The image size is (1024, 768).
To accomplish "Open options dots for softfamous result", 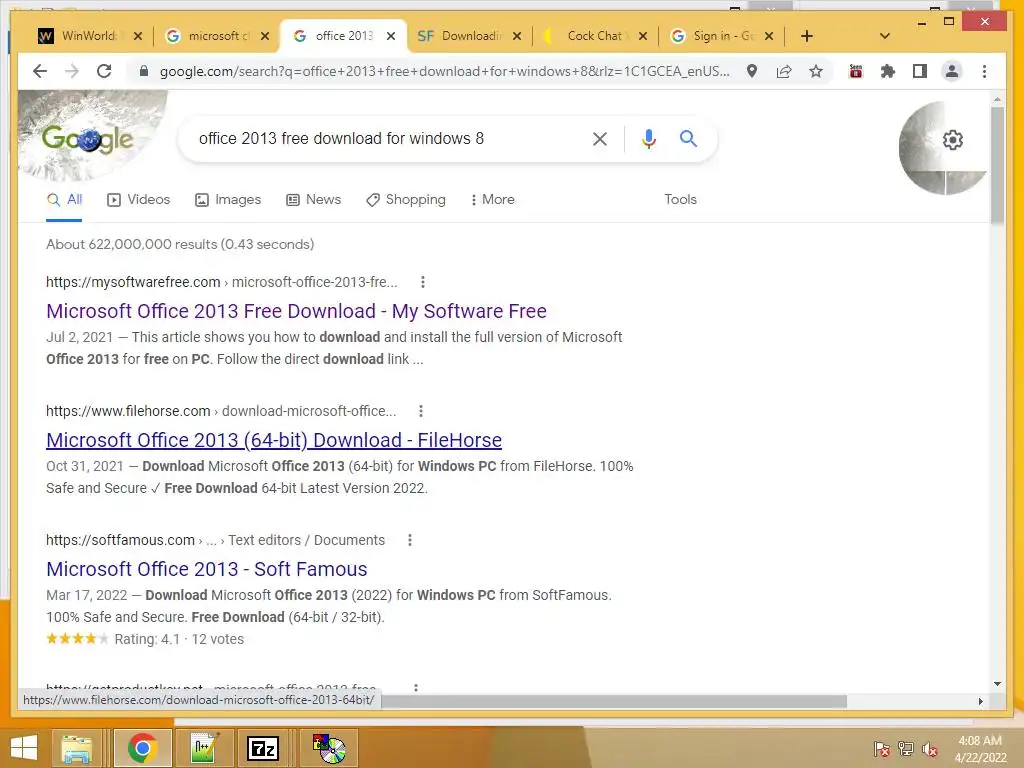I will coord(409,540).
